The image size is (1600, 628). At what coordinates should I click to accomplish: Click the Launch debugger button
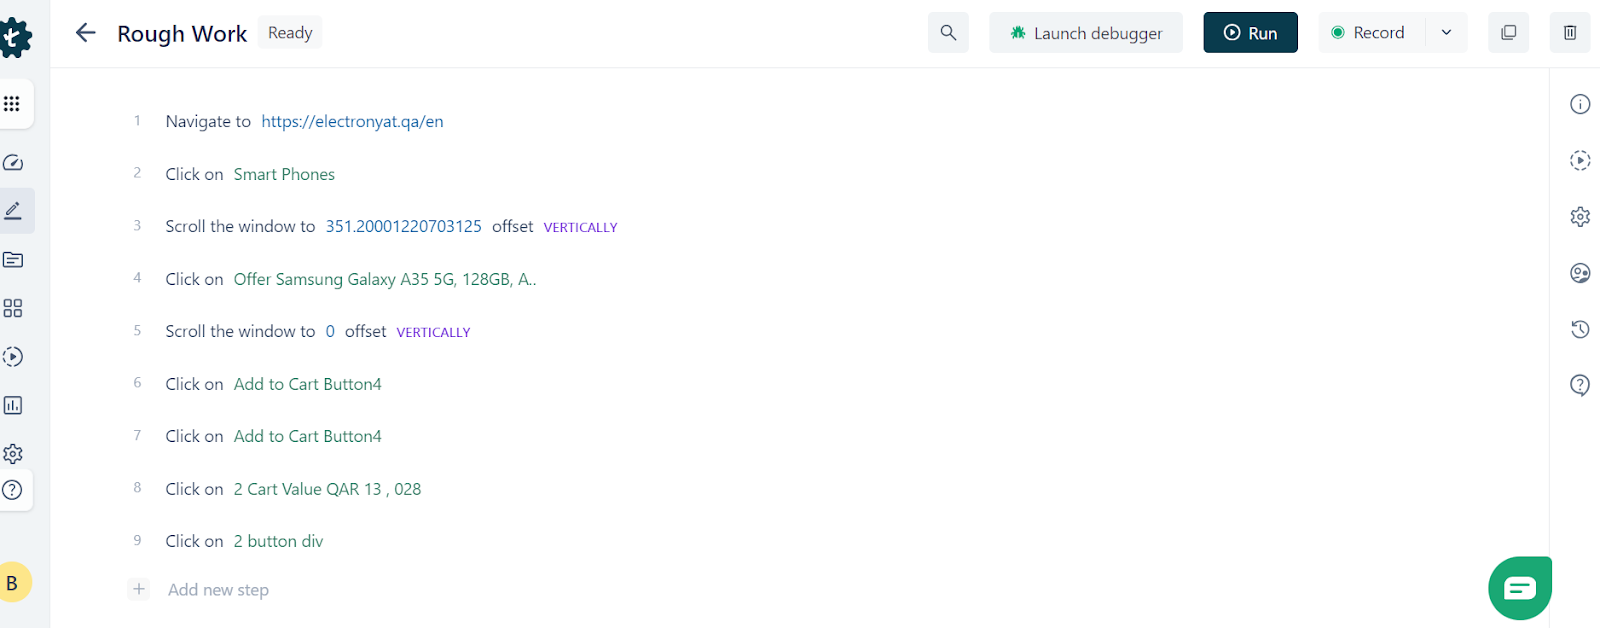[1086, 33]
